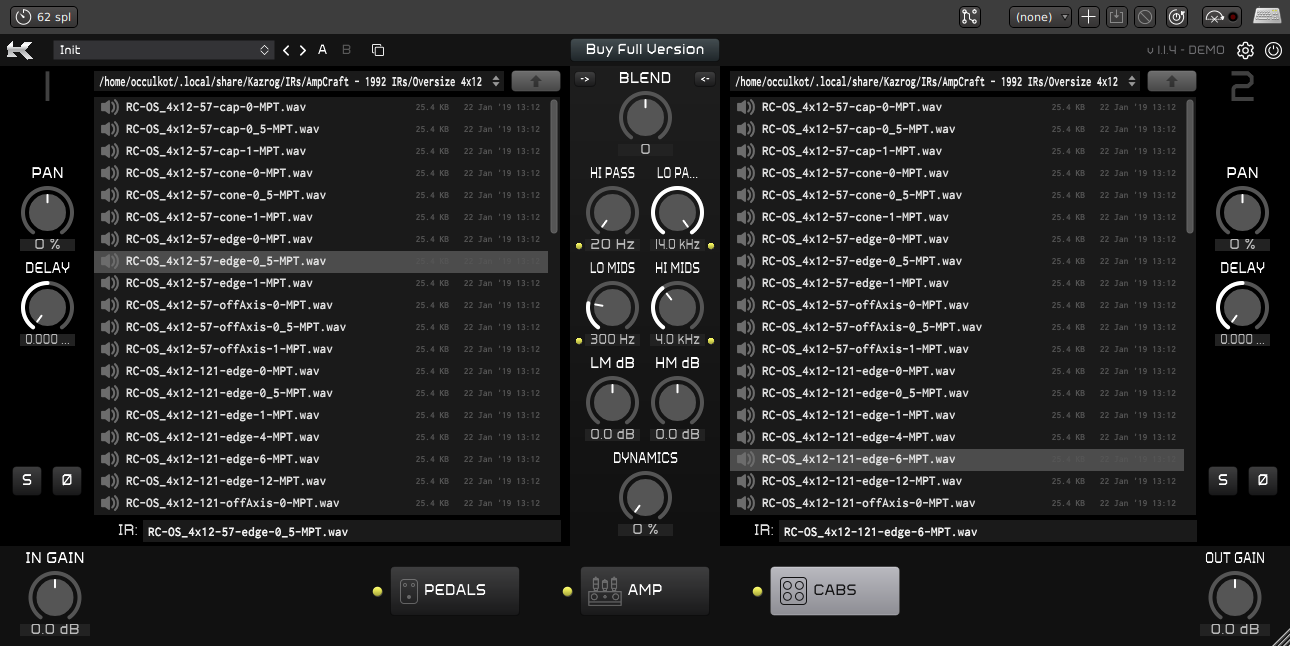Image resolution: width=1290 pixels, height=646 pixels.
Task: Toggle the plugin power button
Action: (x=1273, y=50)
